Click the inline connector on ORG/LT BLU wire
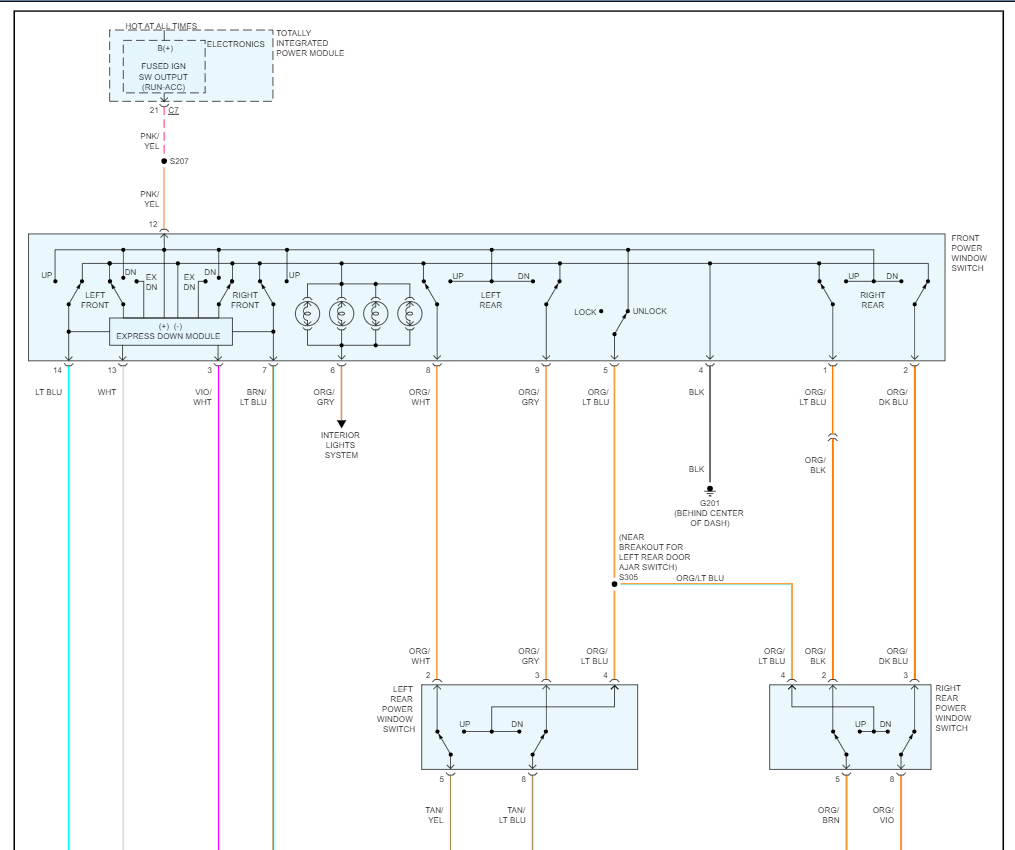The width and height of the screenshot is (1015, 850). pyautogui.click(x=832, y=438)
